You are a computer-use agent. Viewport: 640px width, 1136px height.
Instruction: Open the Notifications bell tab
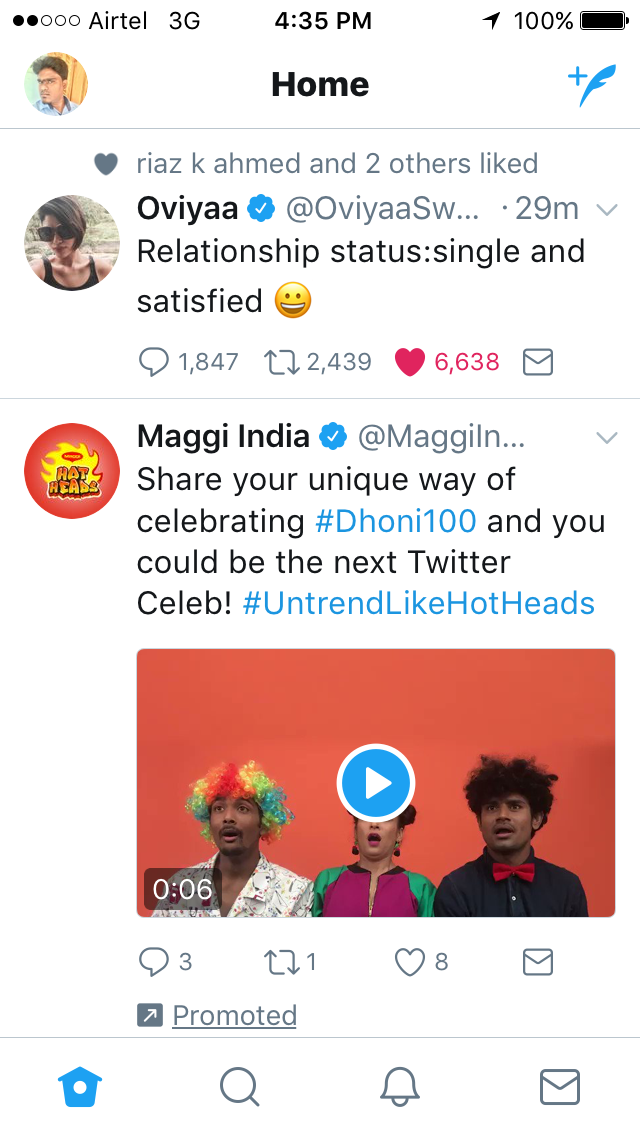(399, 1087)
